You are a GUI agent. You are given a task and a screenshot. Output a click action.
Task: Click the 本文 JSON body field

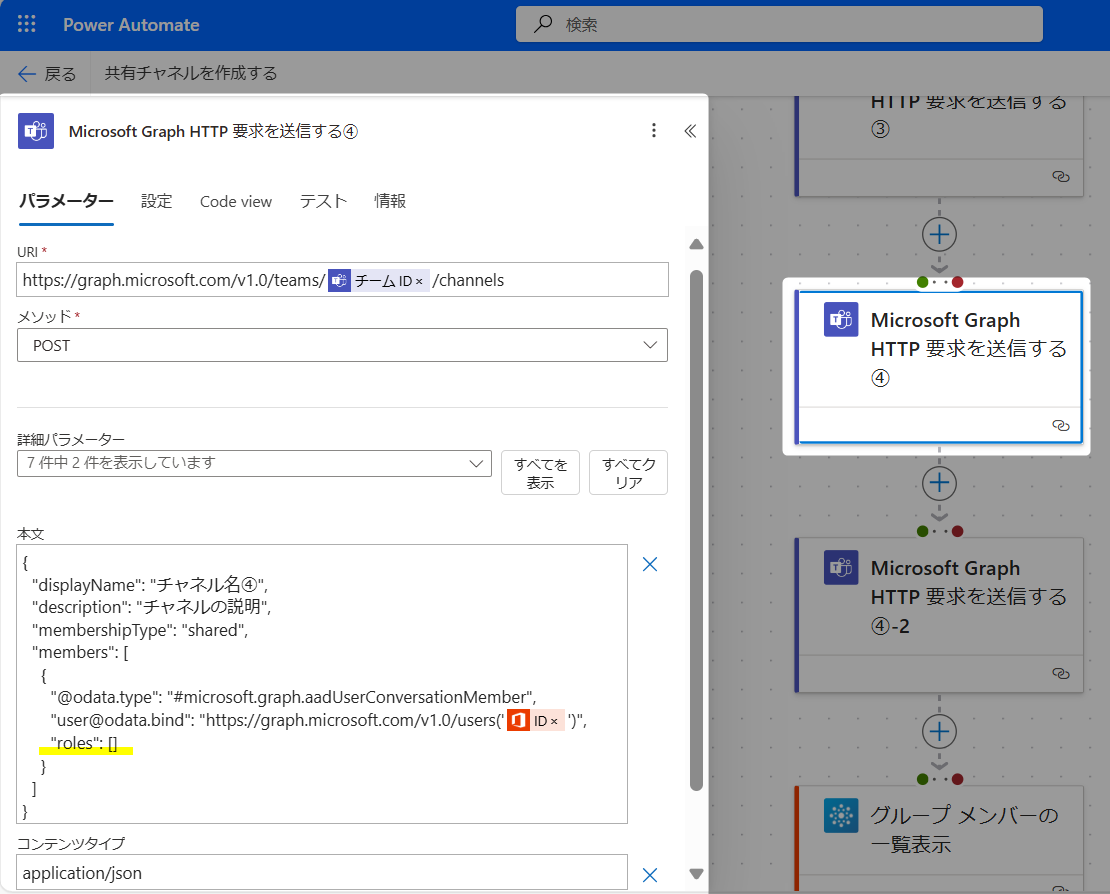(322, 684)
